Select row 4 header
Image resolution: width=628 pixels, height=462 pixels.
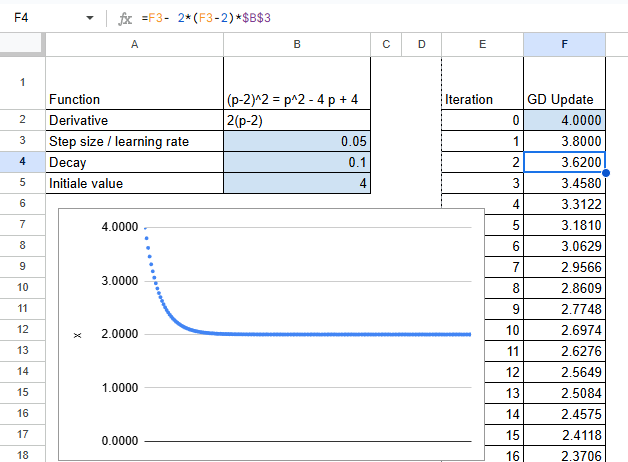(22, 162)
